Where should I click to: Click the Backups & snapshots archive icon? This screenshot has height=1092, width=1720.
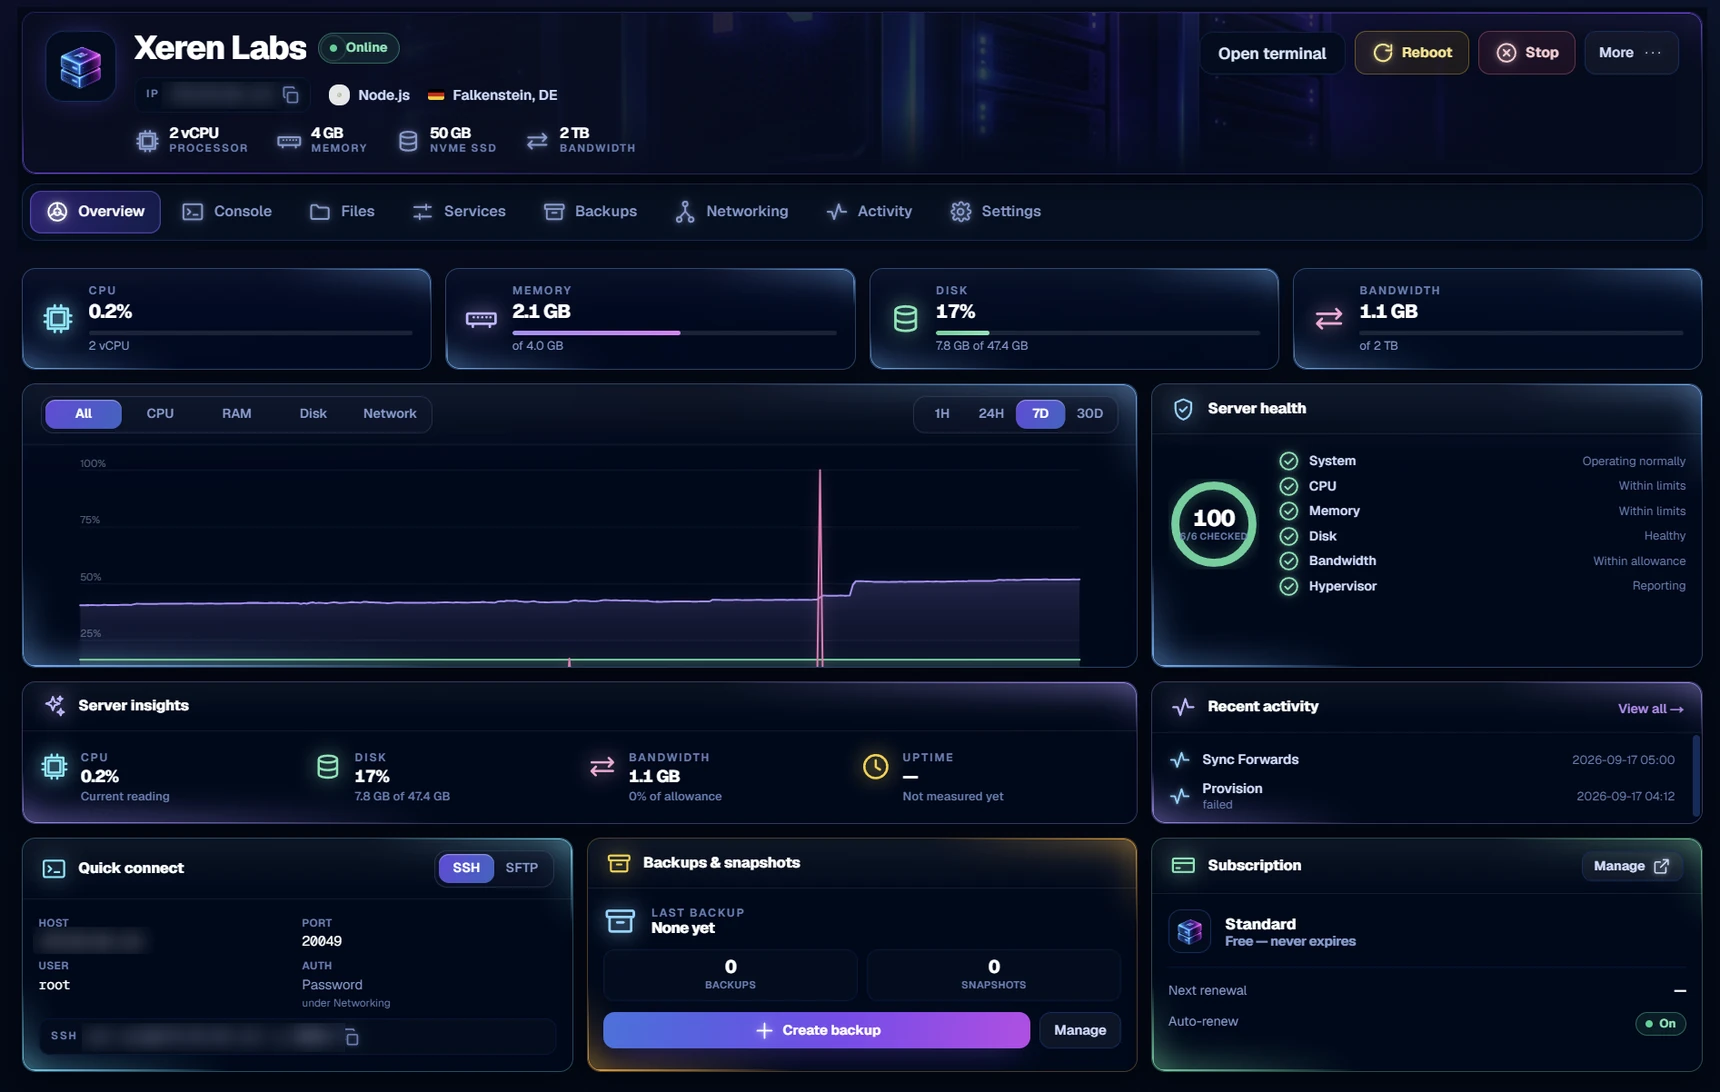click(619, 863)
